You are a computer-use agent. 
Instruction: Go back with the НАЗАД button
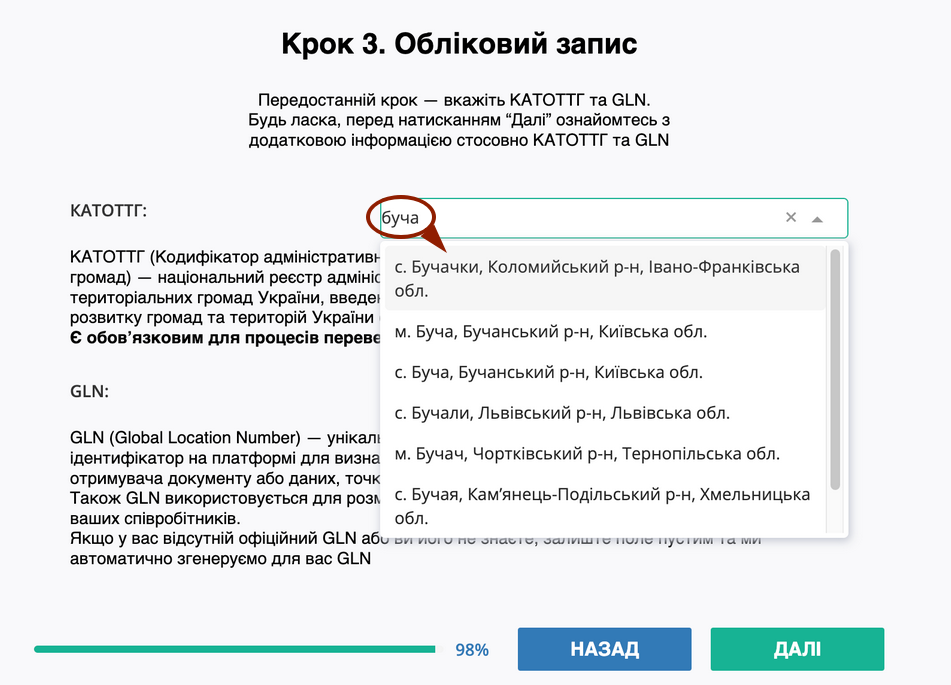pyautogui.click(x=604, y=649)
